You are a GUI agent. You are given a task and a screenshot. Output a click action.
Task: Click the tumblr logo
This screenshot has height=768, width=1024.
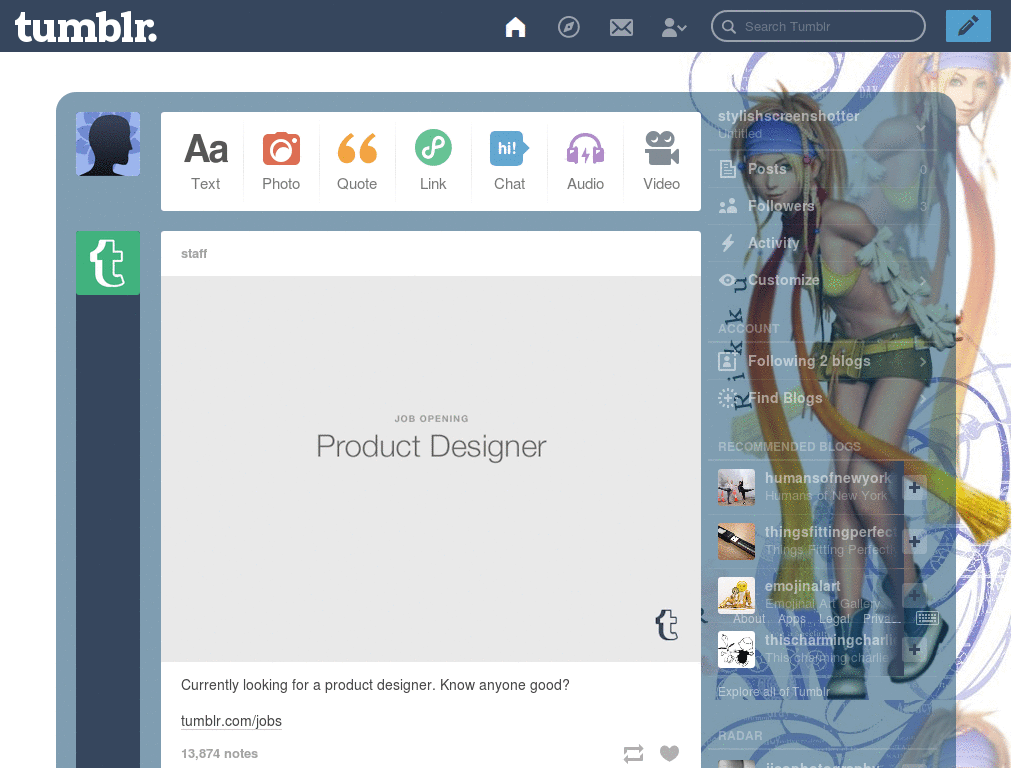pos(86,27)
